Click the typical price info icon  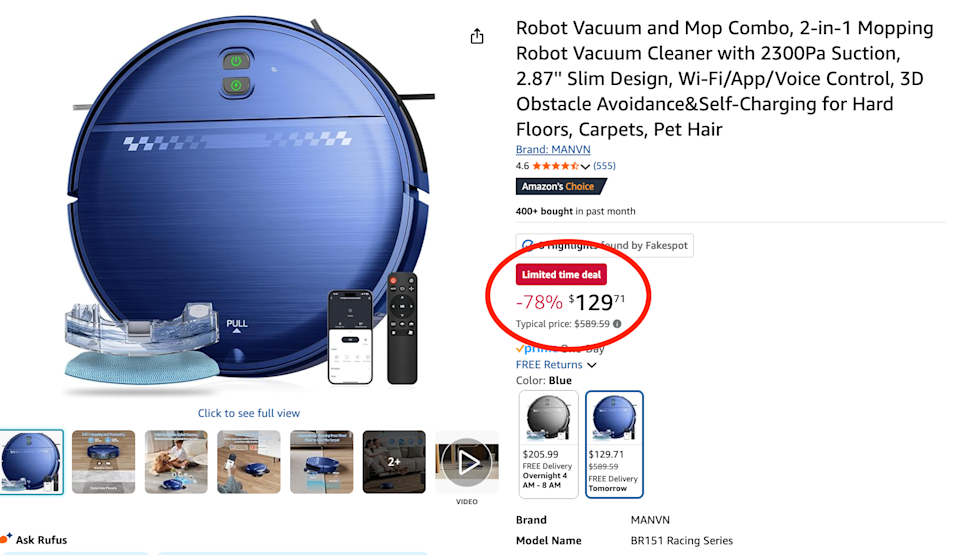617,324
